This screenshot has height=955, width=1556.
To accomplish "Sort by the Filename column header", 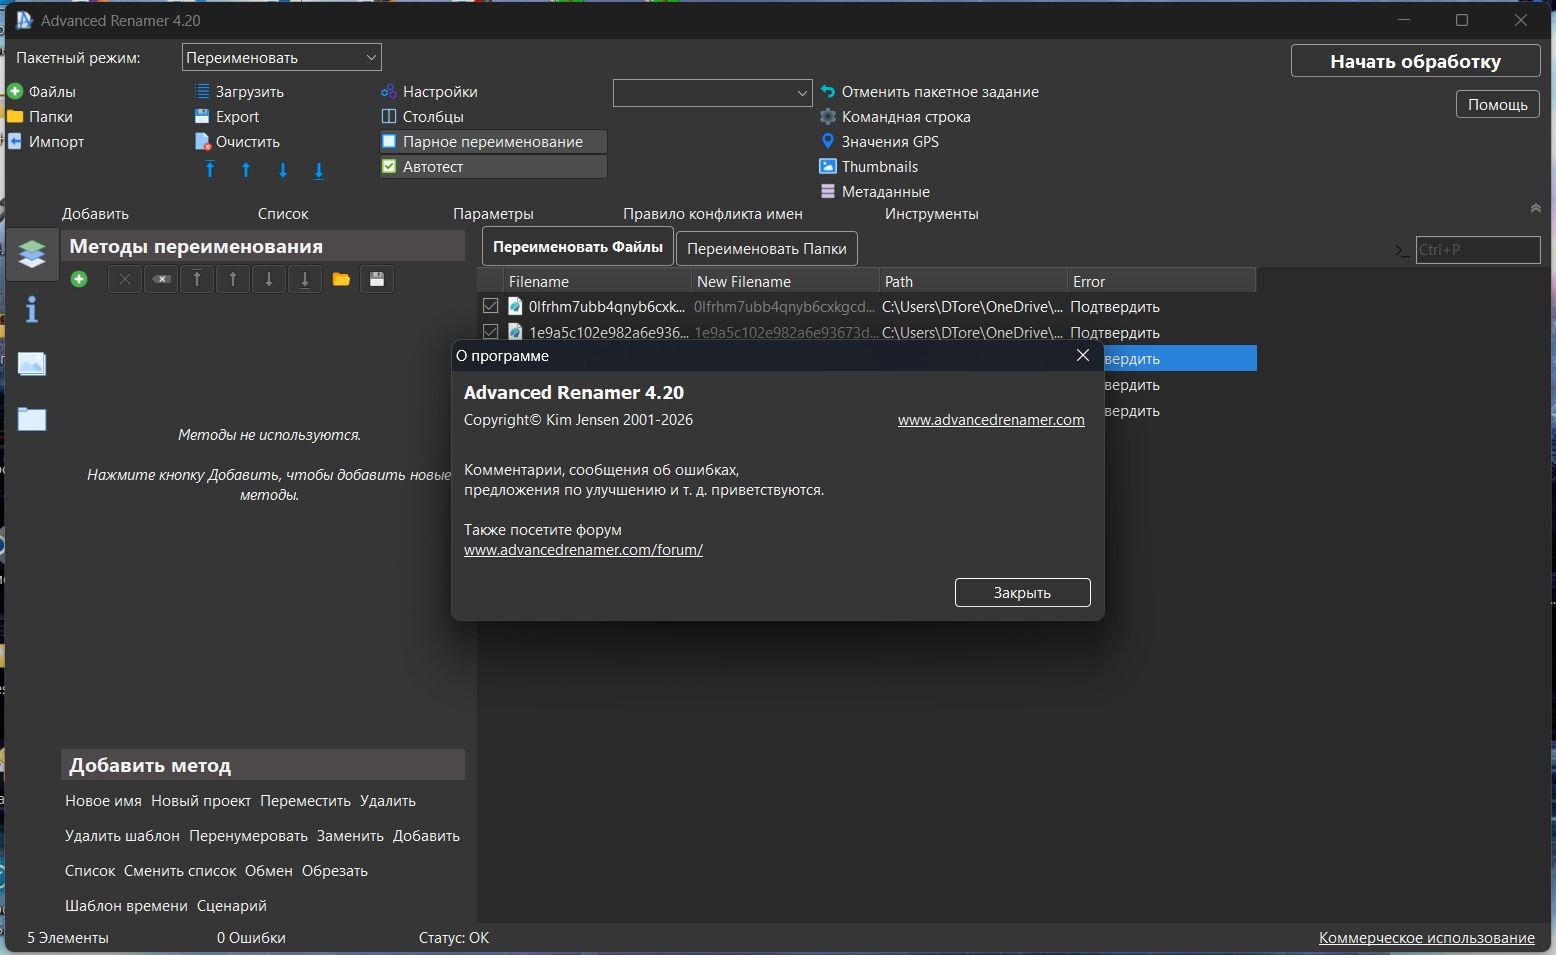I will 597,282.
